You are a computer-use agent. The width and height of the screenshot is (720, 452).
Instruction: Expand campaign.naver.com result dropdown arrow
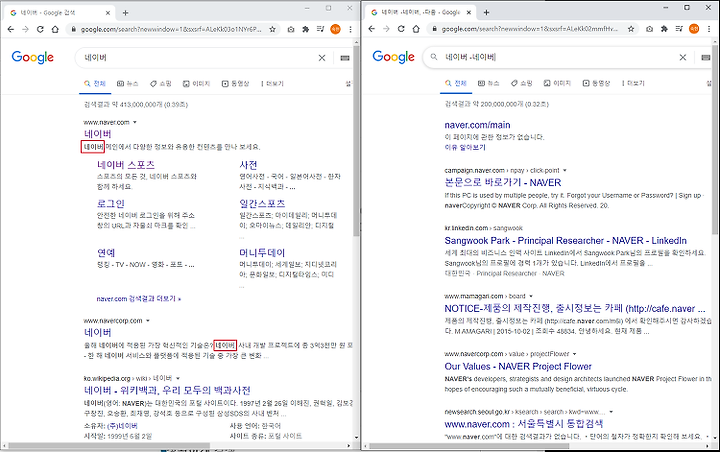[x=565, y=170]
